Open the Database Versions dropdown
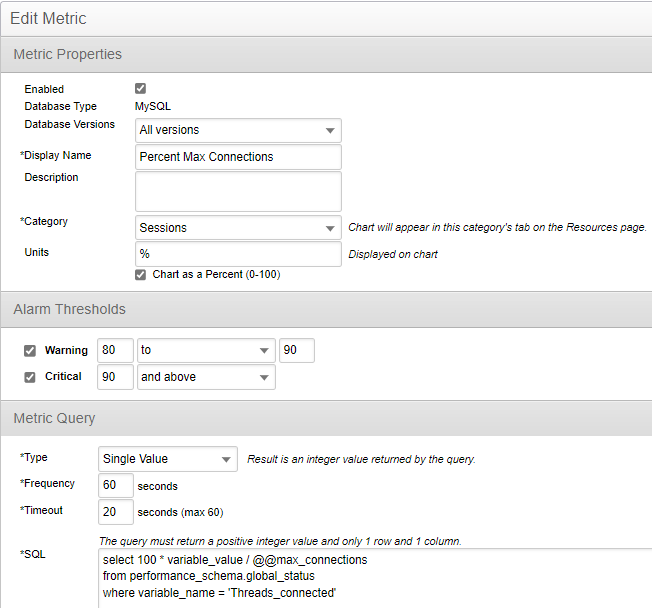This screenshot has width=652, height=608. click(x=238, y=130)
